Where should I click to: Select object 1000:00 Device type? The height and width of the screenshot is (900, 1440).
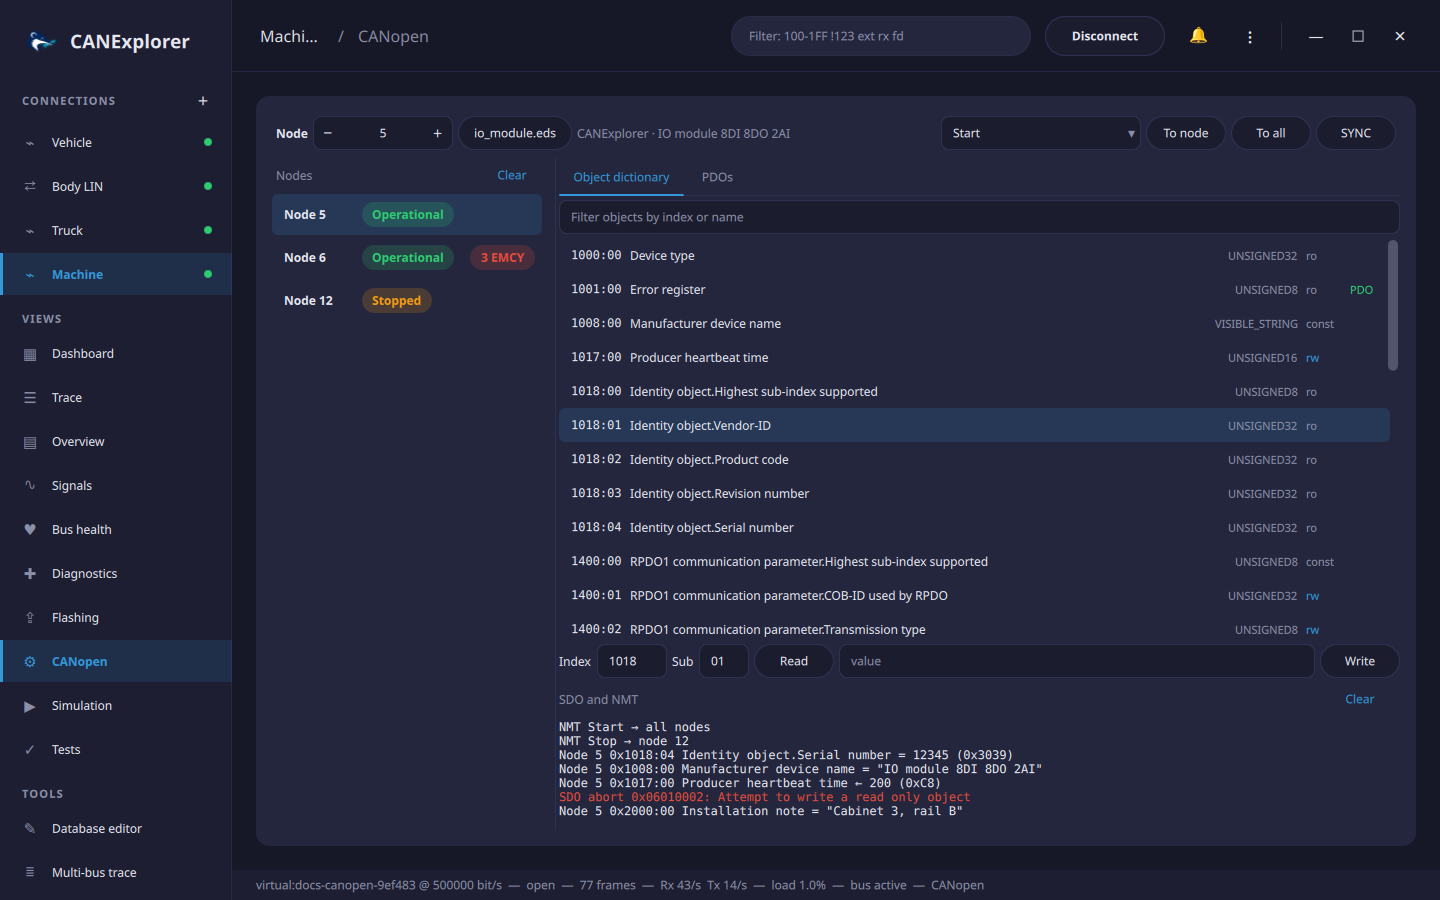pos(974,256)
